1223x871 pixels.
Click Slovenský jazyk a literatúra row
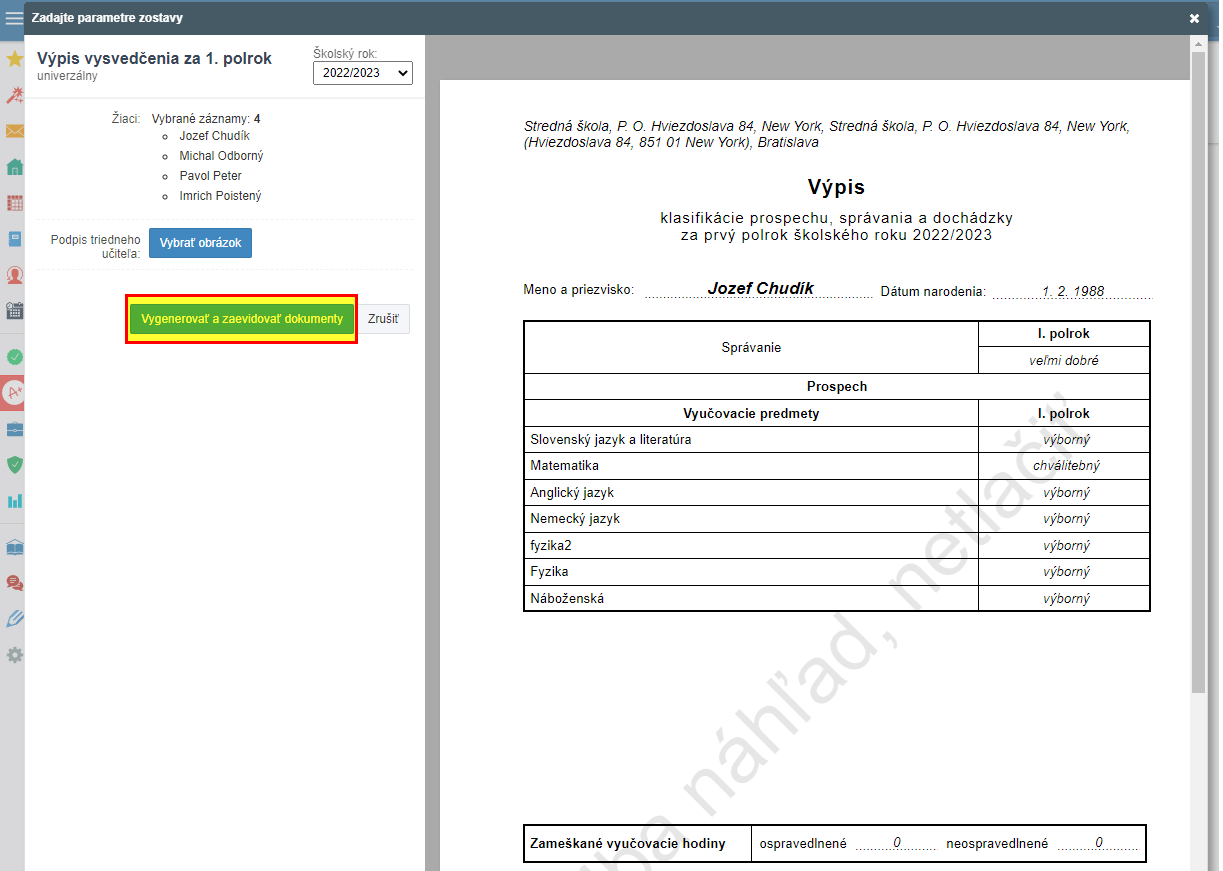click(x=837, y=440)
